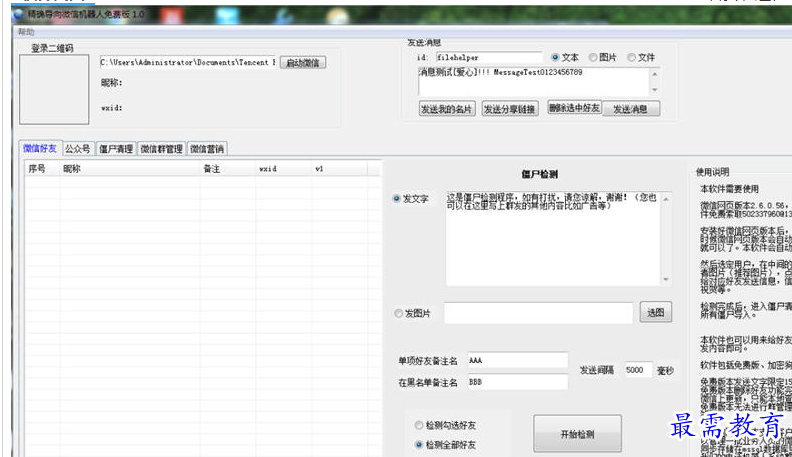792x457 pixels.
Task: Click the 单项好友备注名 field with AAA
Action: [517, 360]
